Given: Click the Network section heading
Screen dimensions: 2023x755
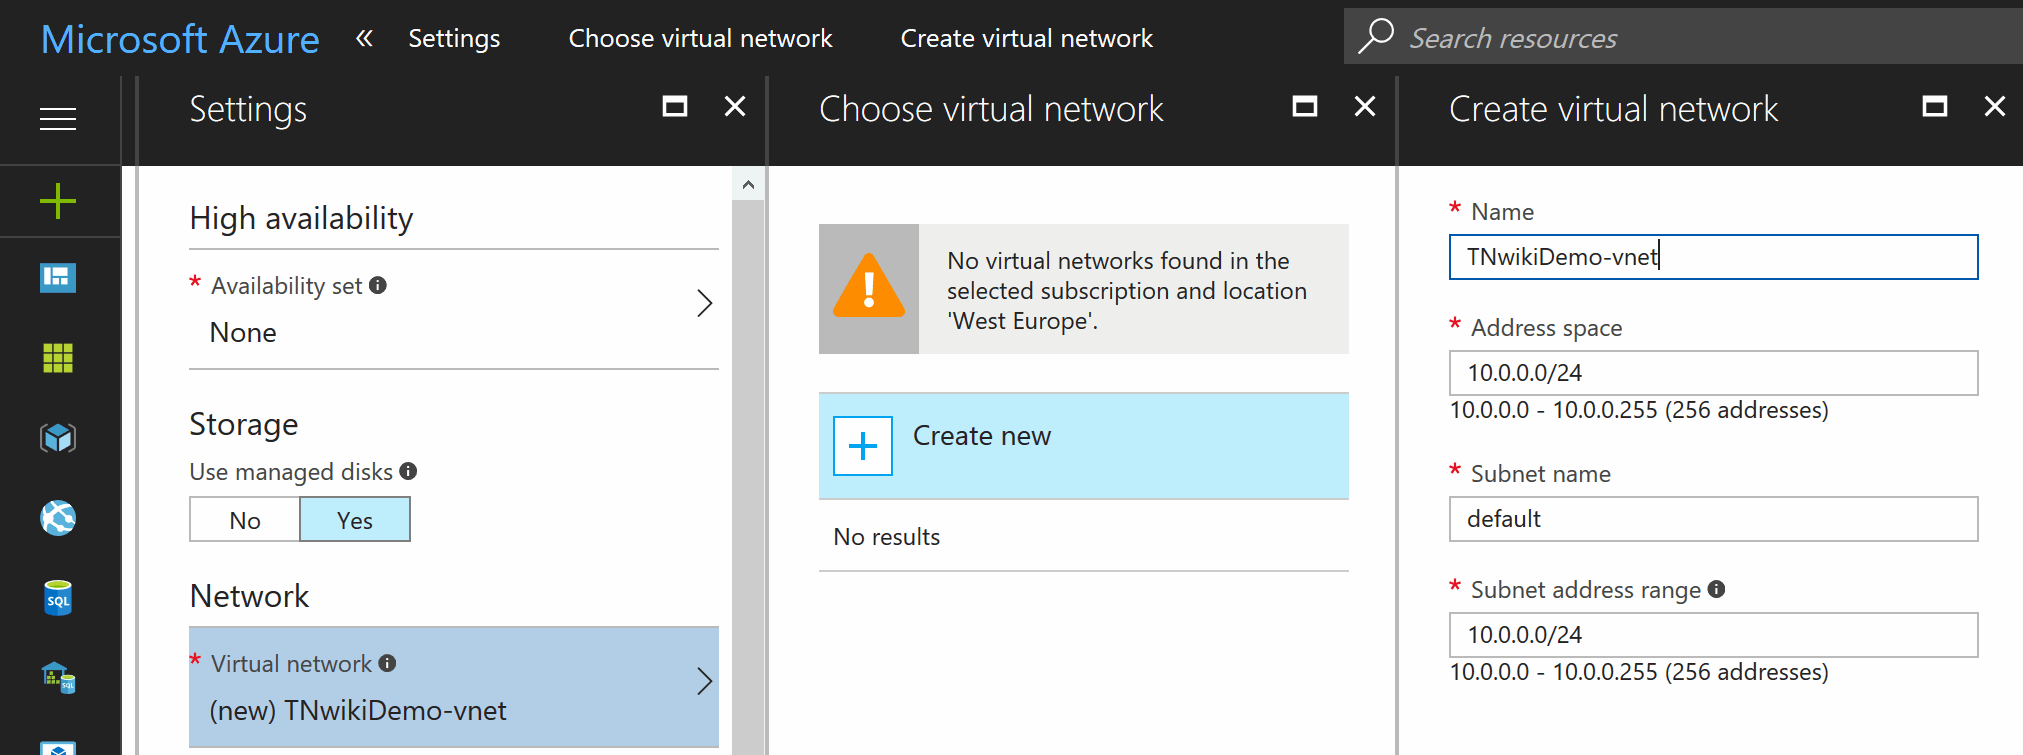Looking at the screenshot, I should pyautogui.click(x=249, y=596).
